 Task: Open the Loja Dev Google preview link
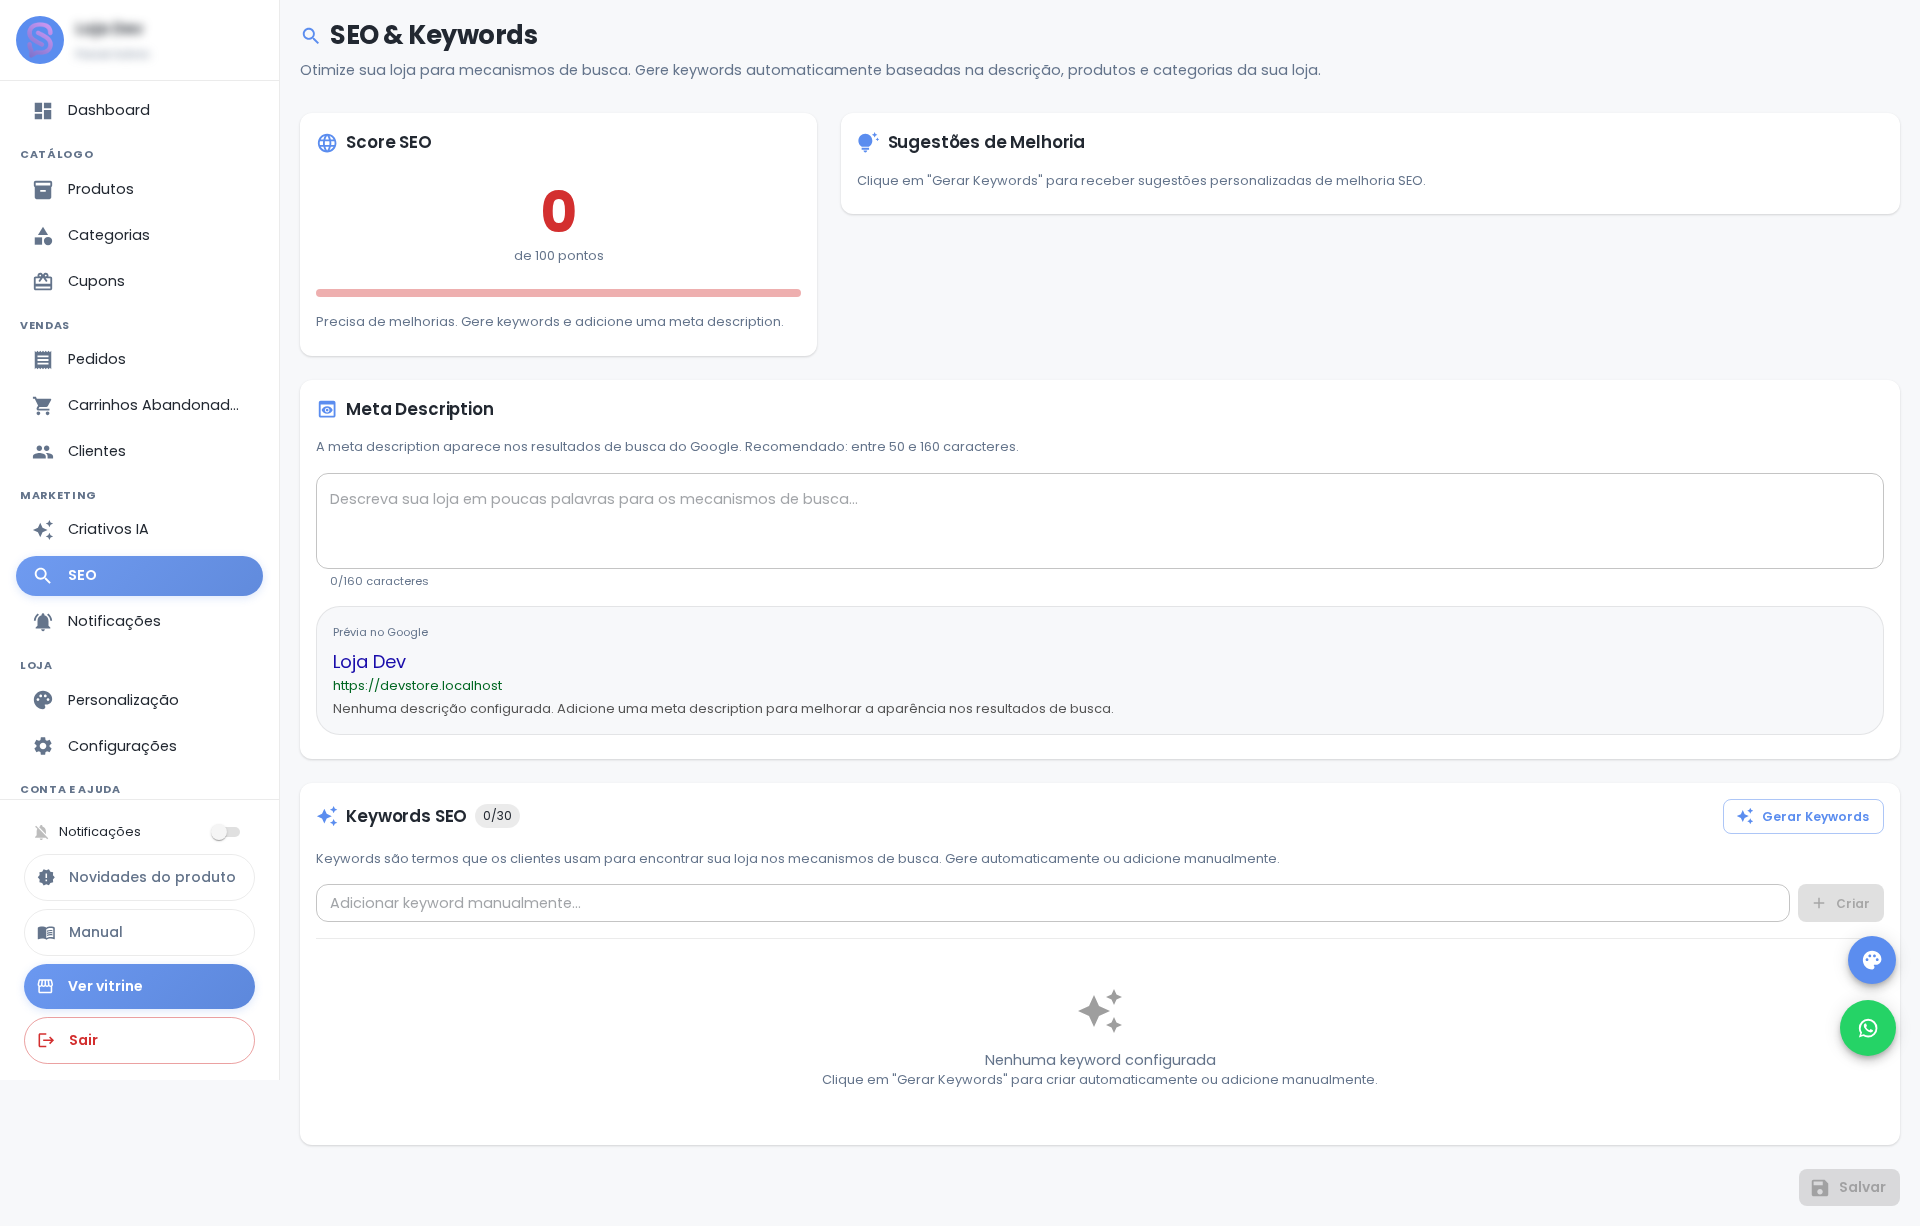point(369,662)
